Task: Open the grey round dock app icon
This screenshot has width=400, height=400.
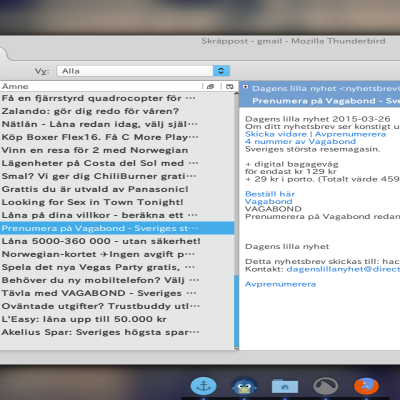Action: coord(325,386)
